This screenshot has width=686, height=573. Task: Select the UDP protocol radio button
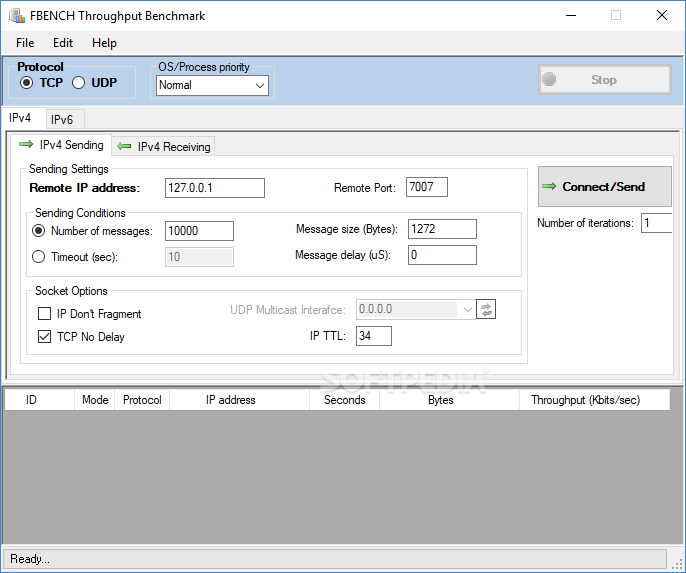coord(78,83)
